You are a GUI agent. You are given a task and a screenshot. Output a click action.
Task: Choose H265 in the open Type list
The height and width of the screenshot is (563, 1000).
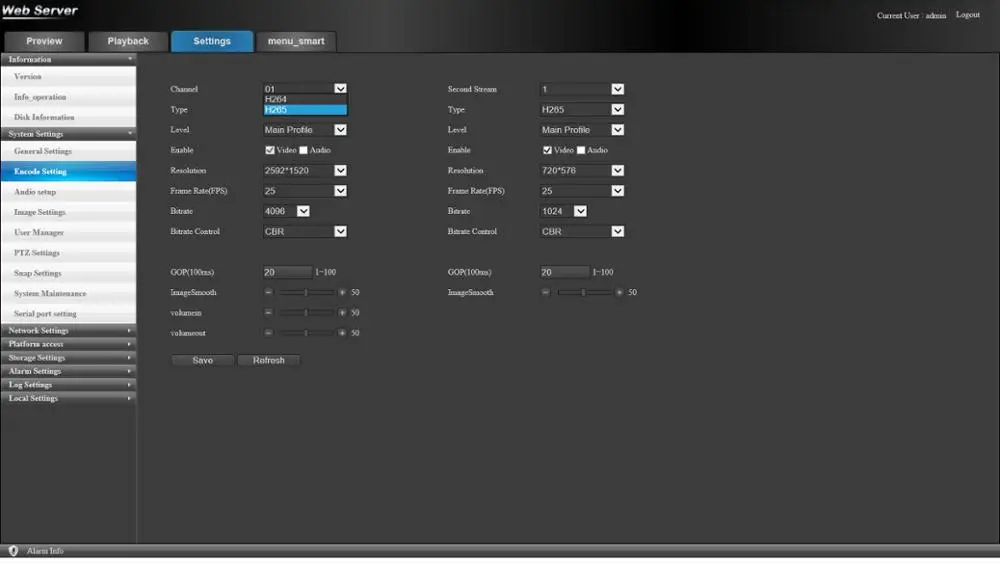pos(305,110)
